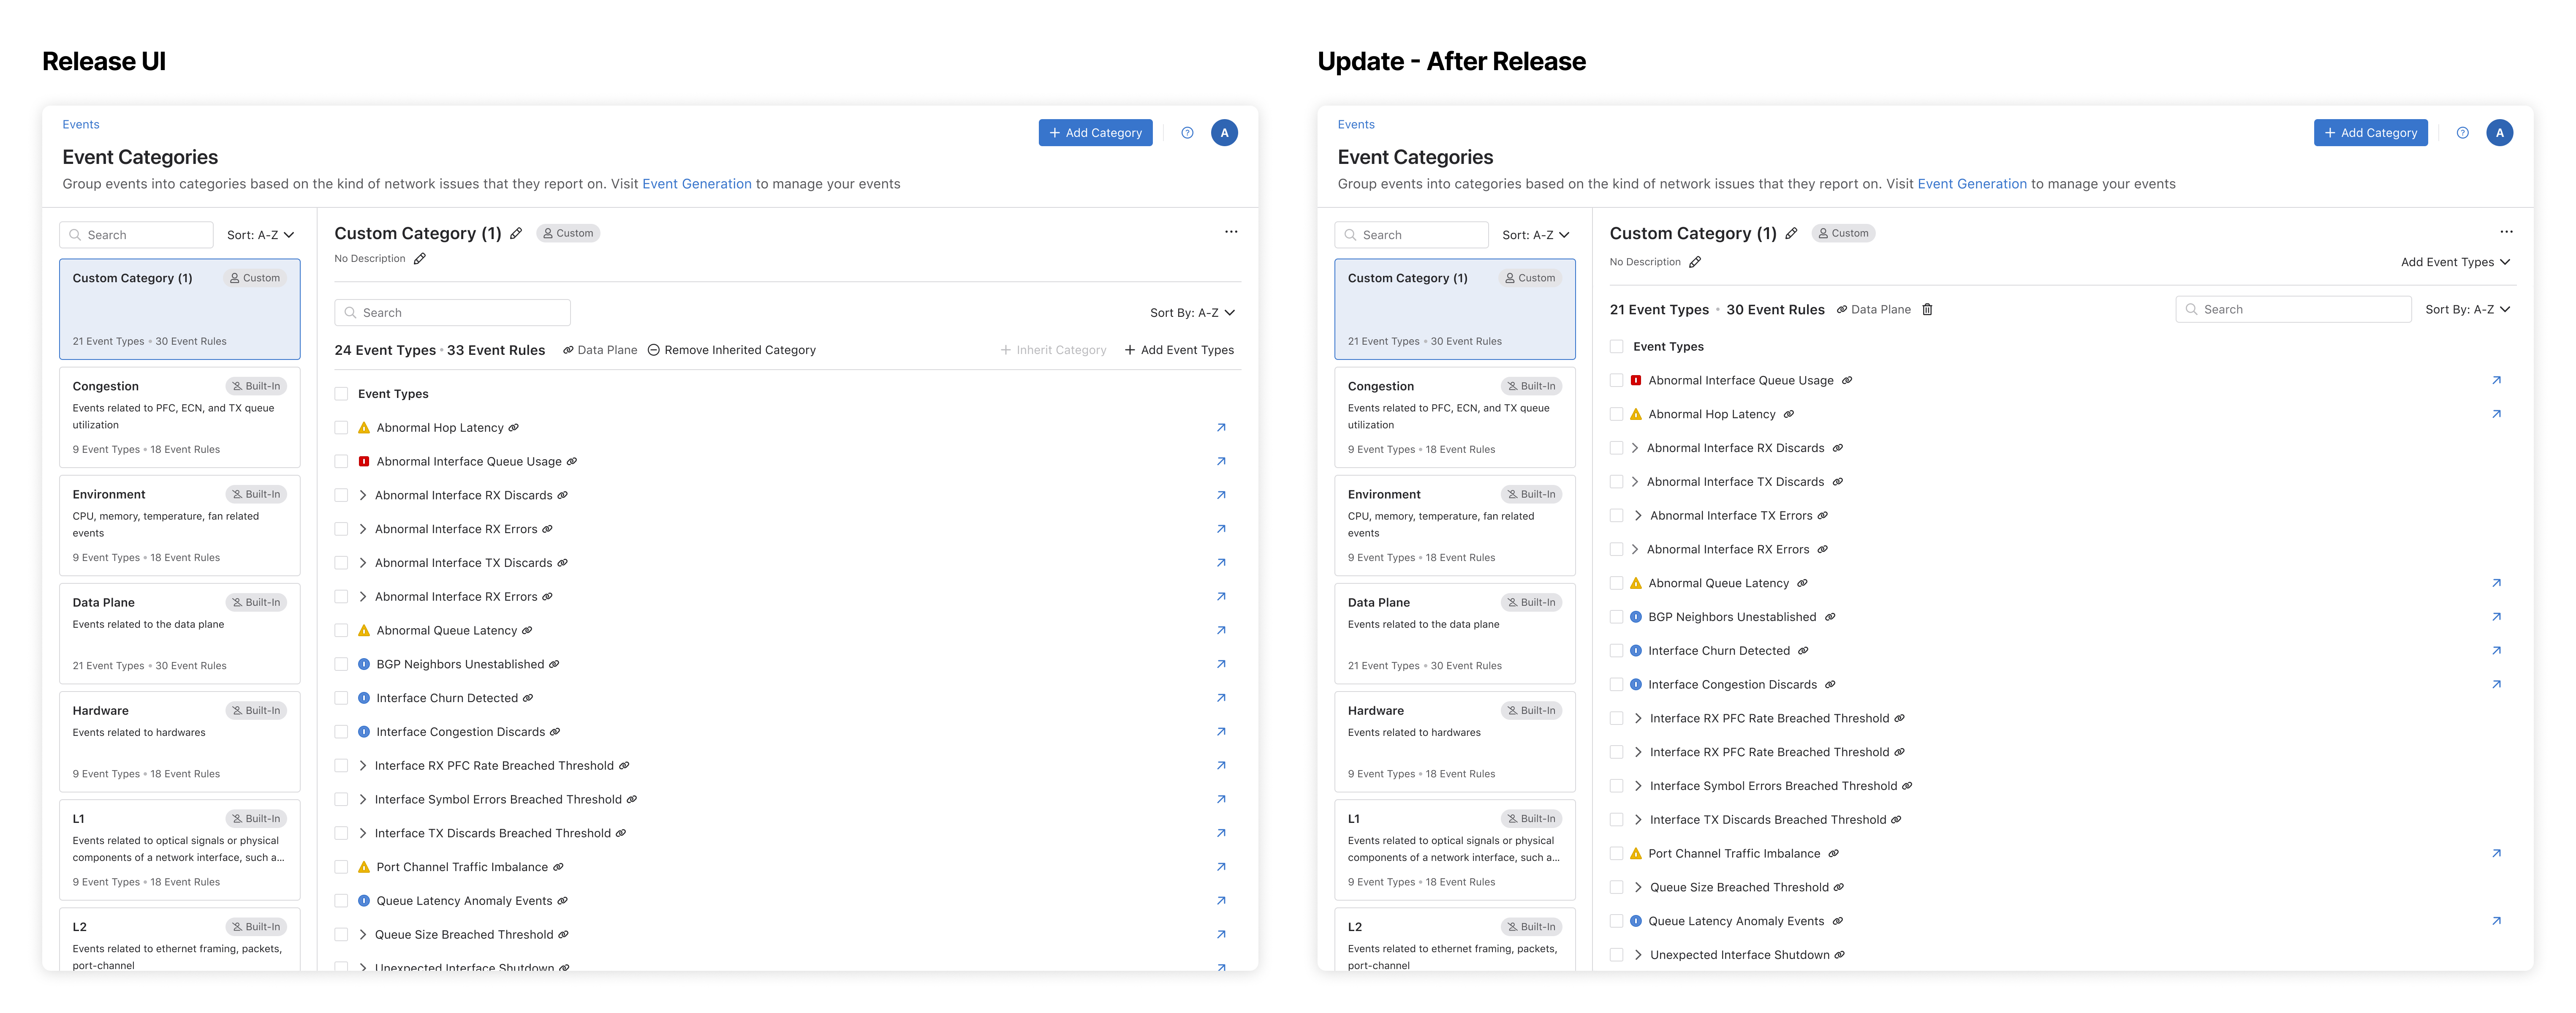Open Abnormal Hop Latency arrow in Update panel
The width and height of the screenshot is (2576, 1013).
pyautogui.click(x=2496, y=414)
